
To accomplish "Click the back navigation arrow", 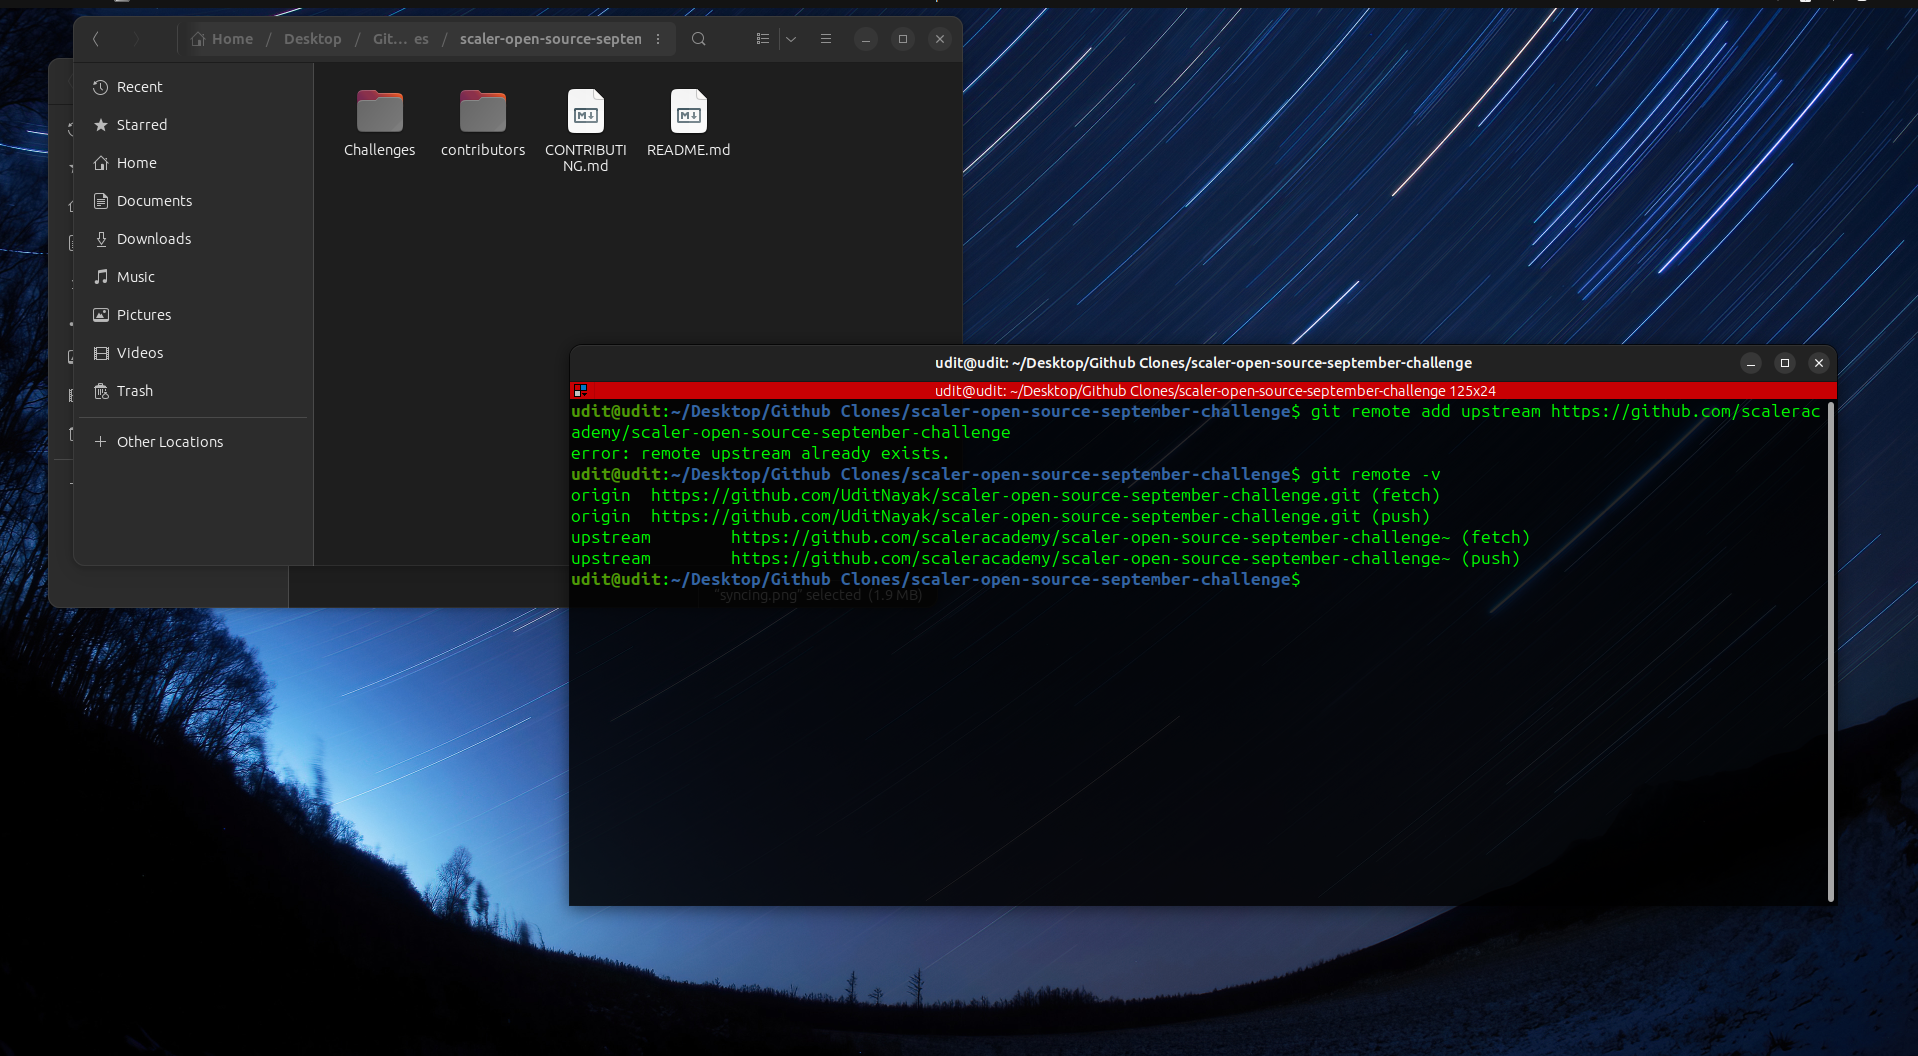I will click(x=97, y=39).
